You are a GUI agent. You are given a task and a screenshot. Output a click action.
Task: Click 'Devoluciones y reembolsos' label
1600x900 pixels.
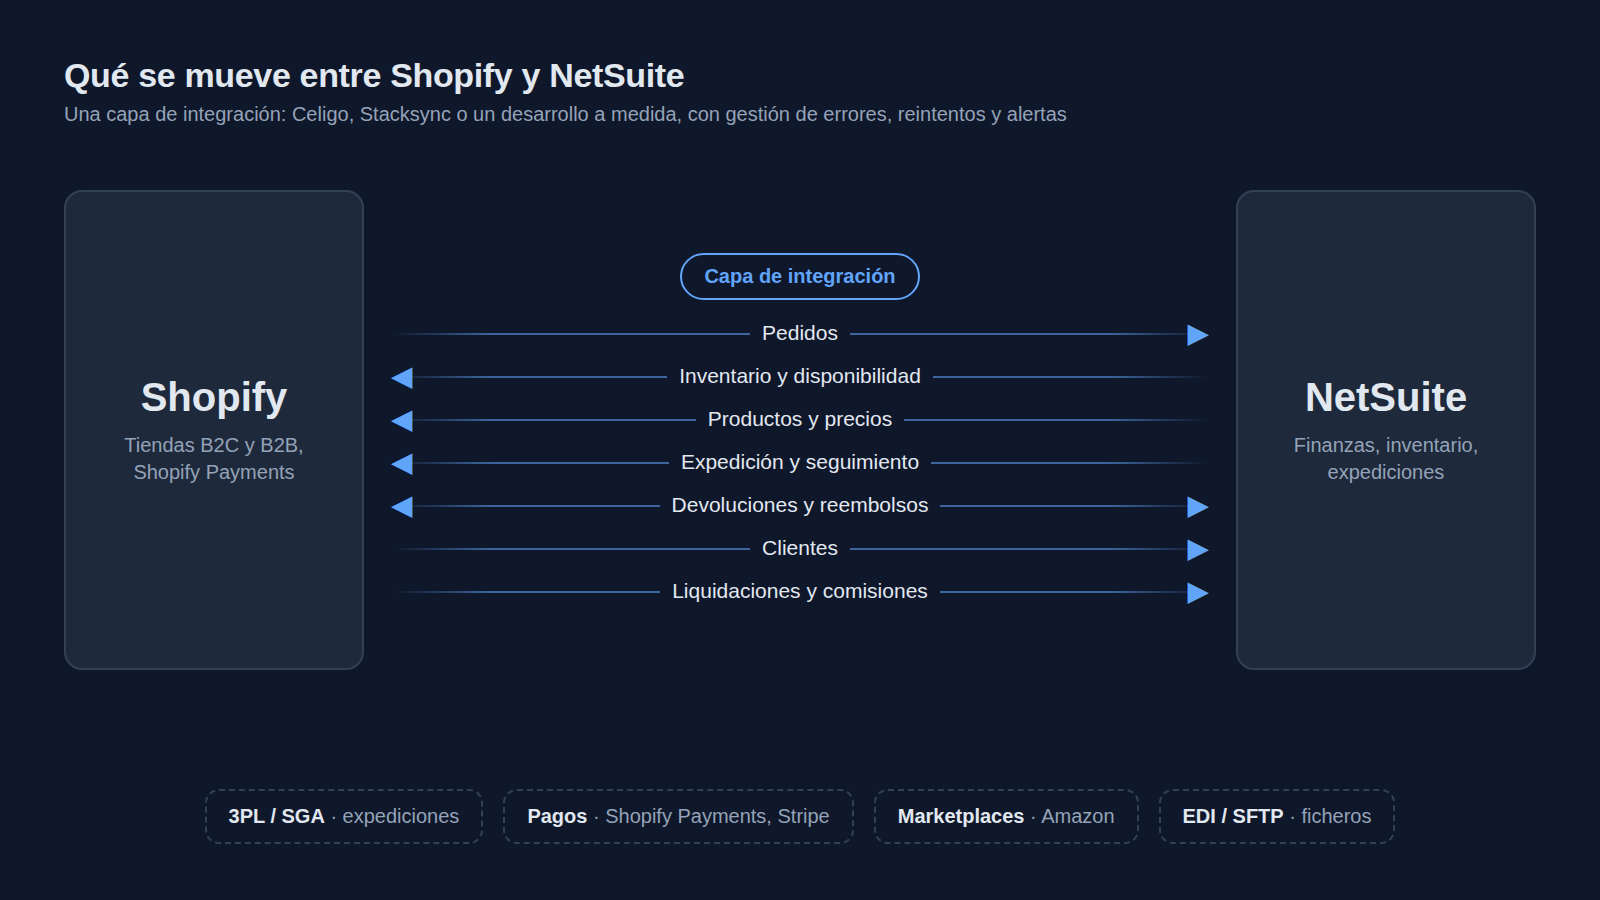click(800, 505)
